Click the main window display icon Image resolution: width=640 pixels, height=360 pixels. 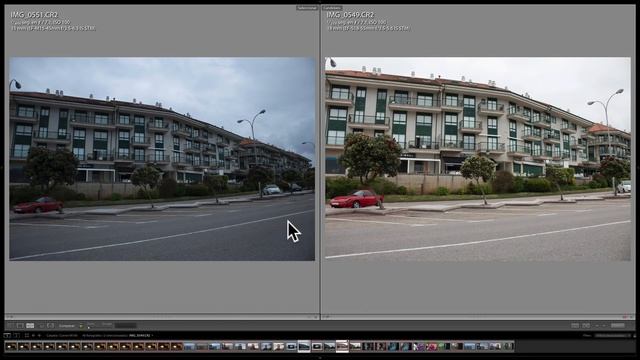coord(7,336)
